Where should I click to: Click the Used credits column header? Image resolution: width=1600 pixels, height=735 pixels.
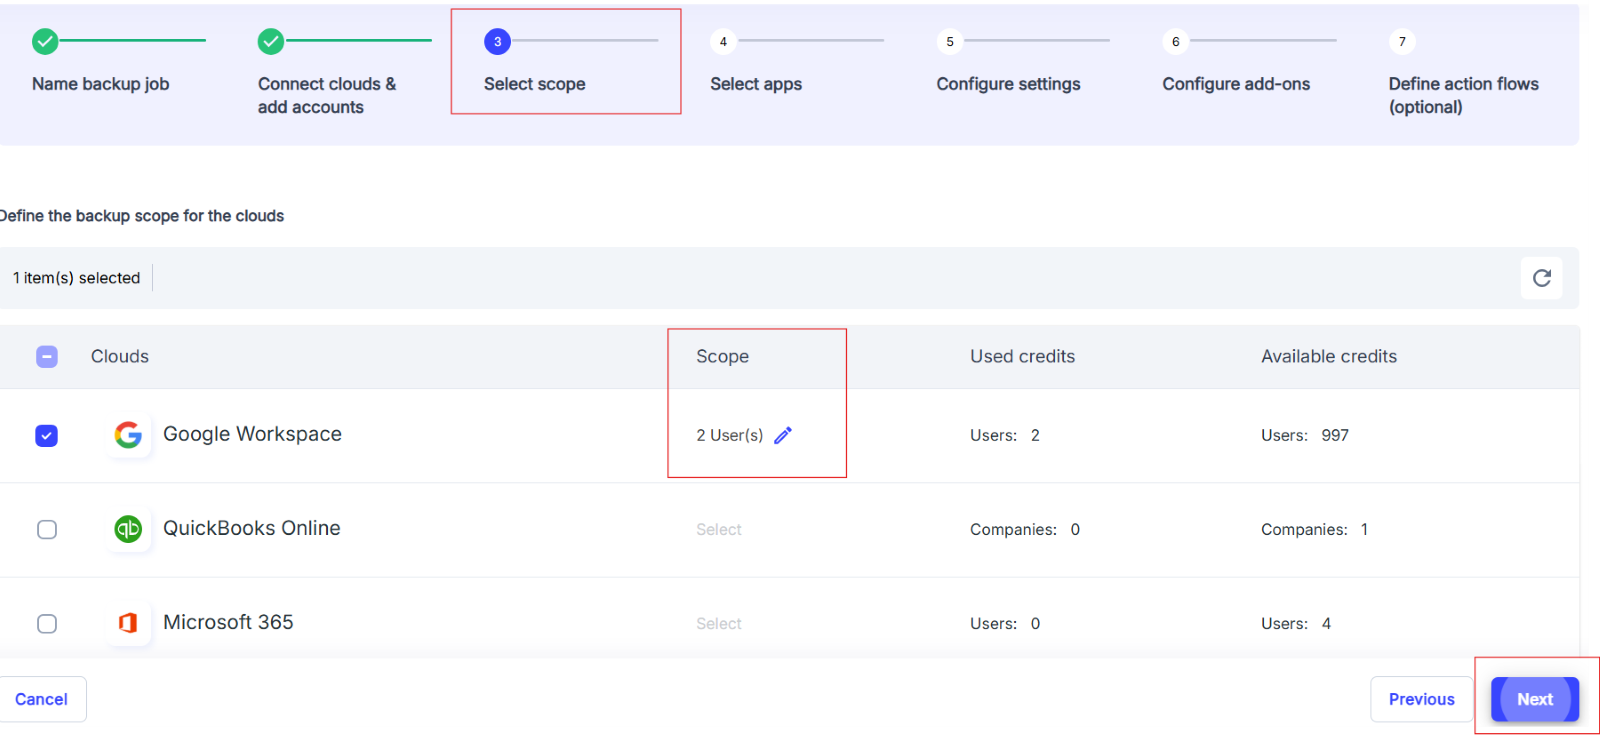[1022, 357]
